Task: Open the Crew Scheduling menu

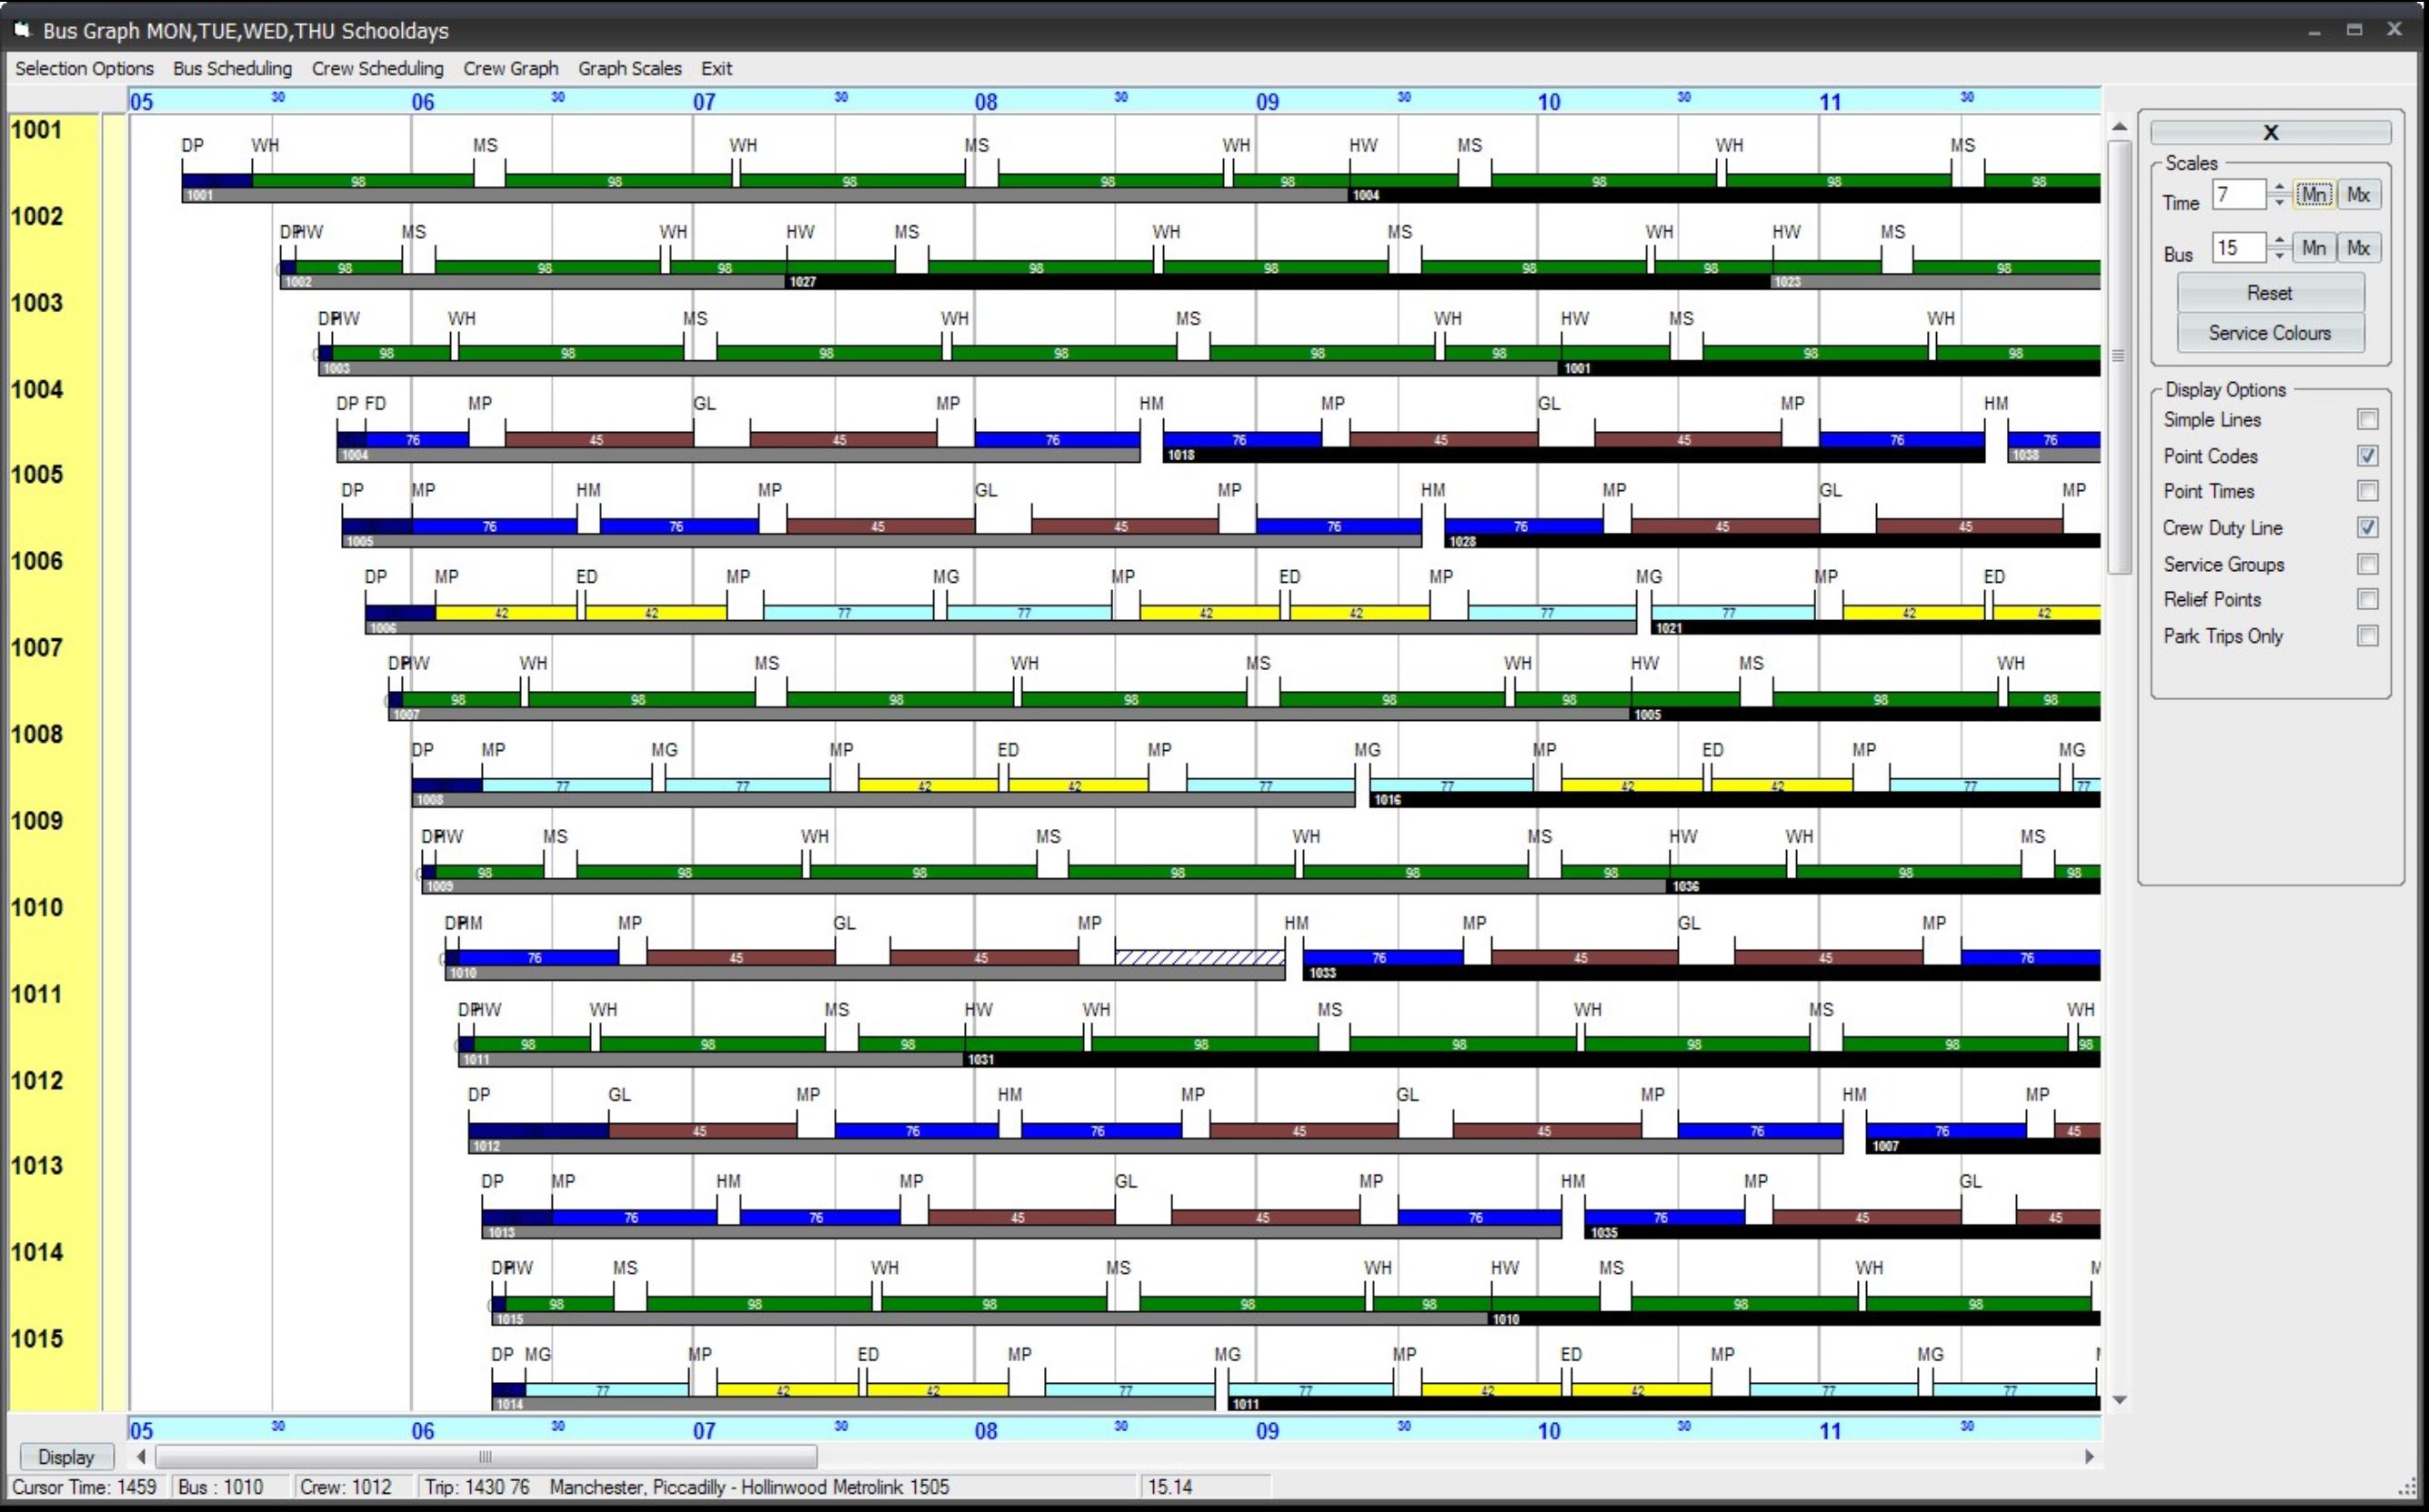Action: click(x=377, y=68)
